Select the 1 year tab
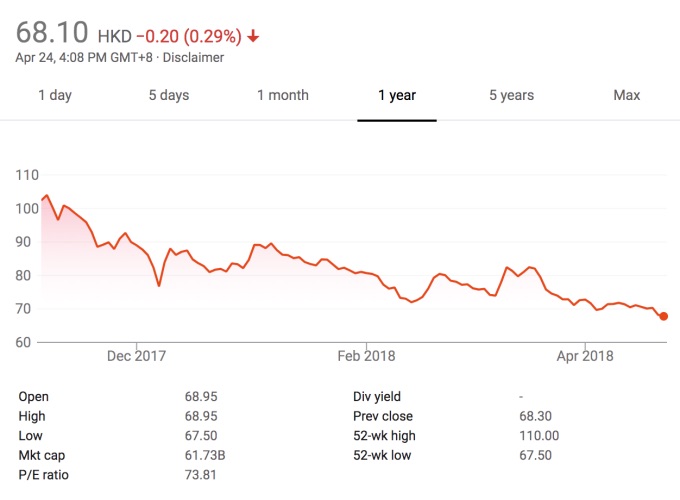The width and height of the screenshot is (680, 500). (397, 96)
